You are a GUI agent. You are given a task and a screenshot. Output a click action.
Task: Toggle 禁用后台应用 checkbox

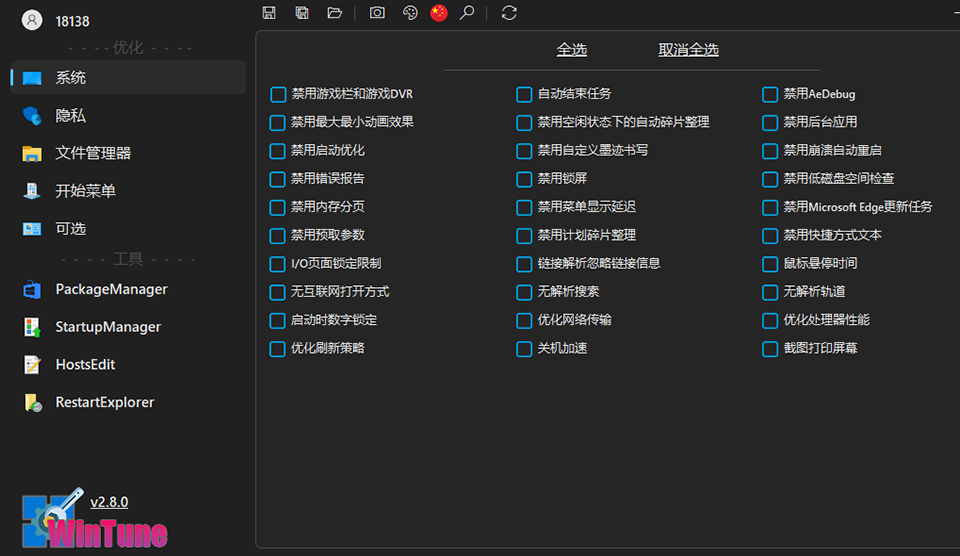point(770,122)
